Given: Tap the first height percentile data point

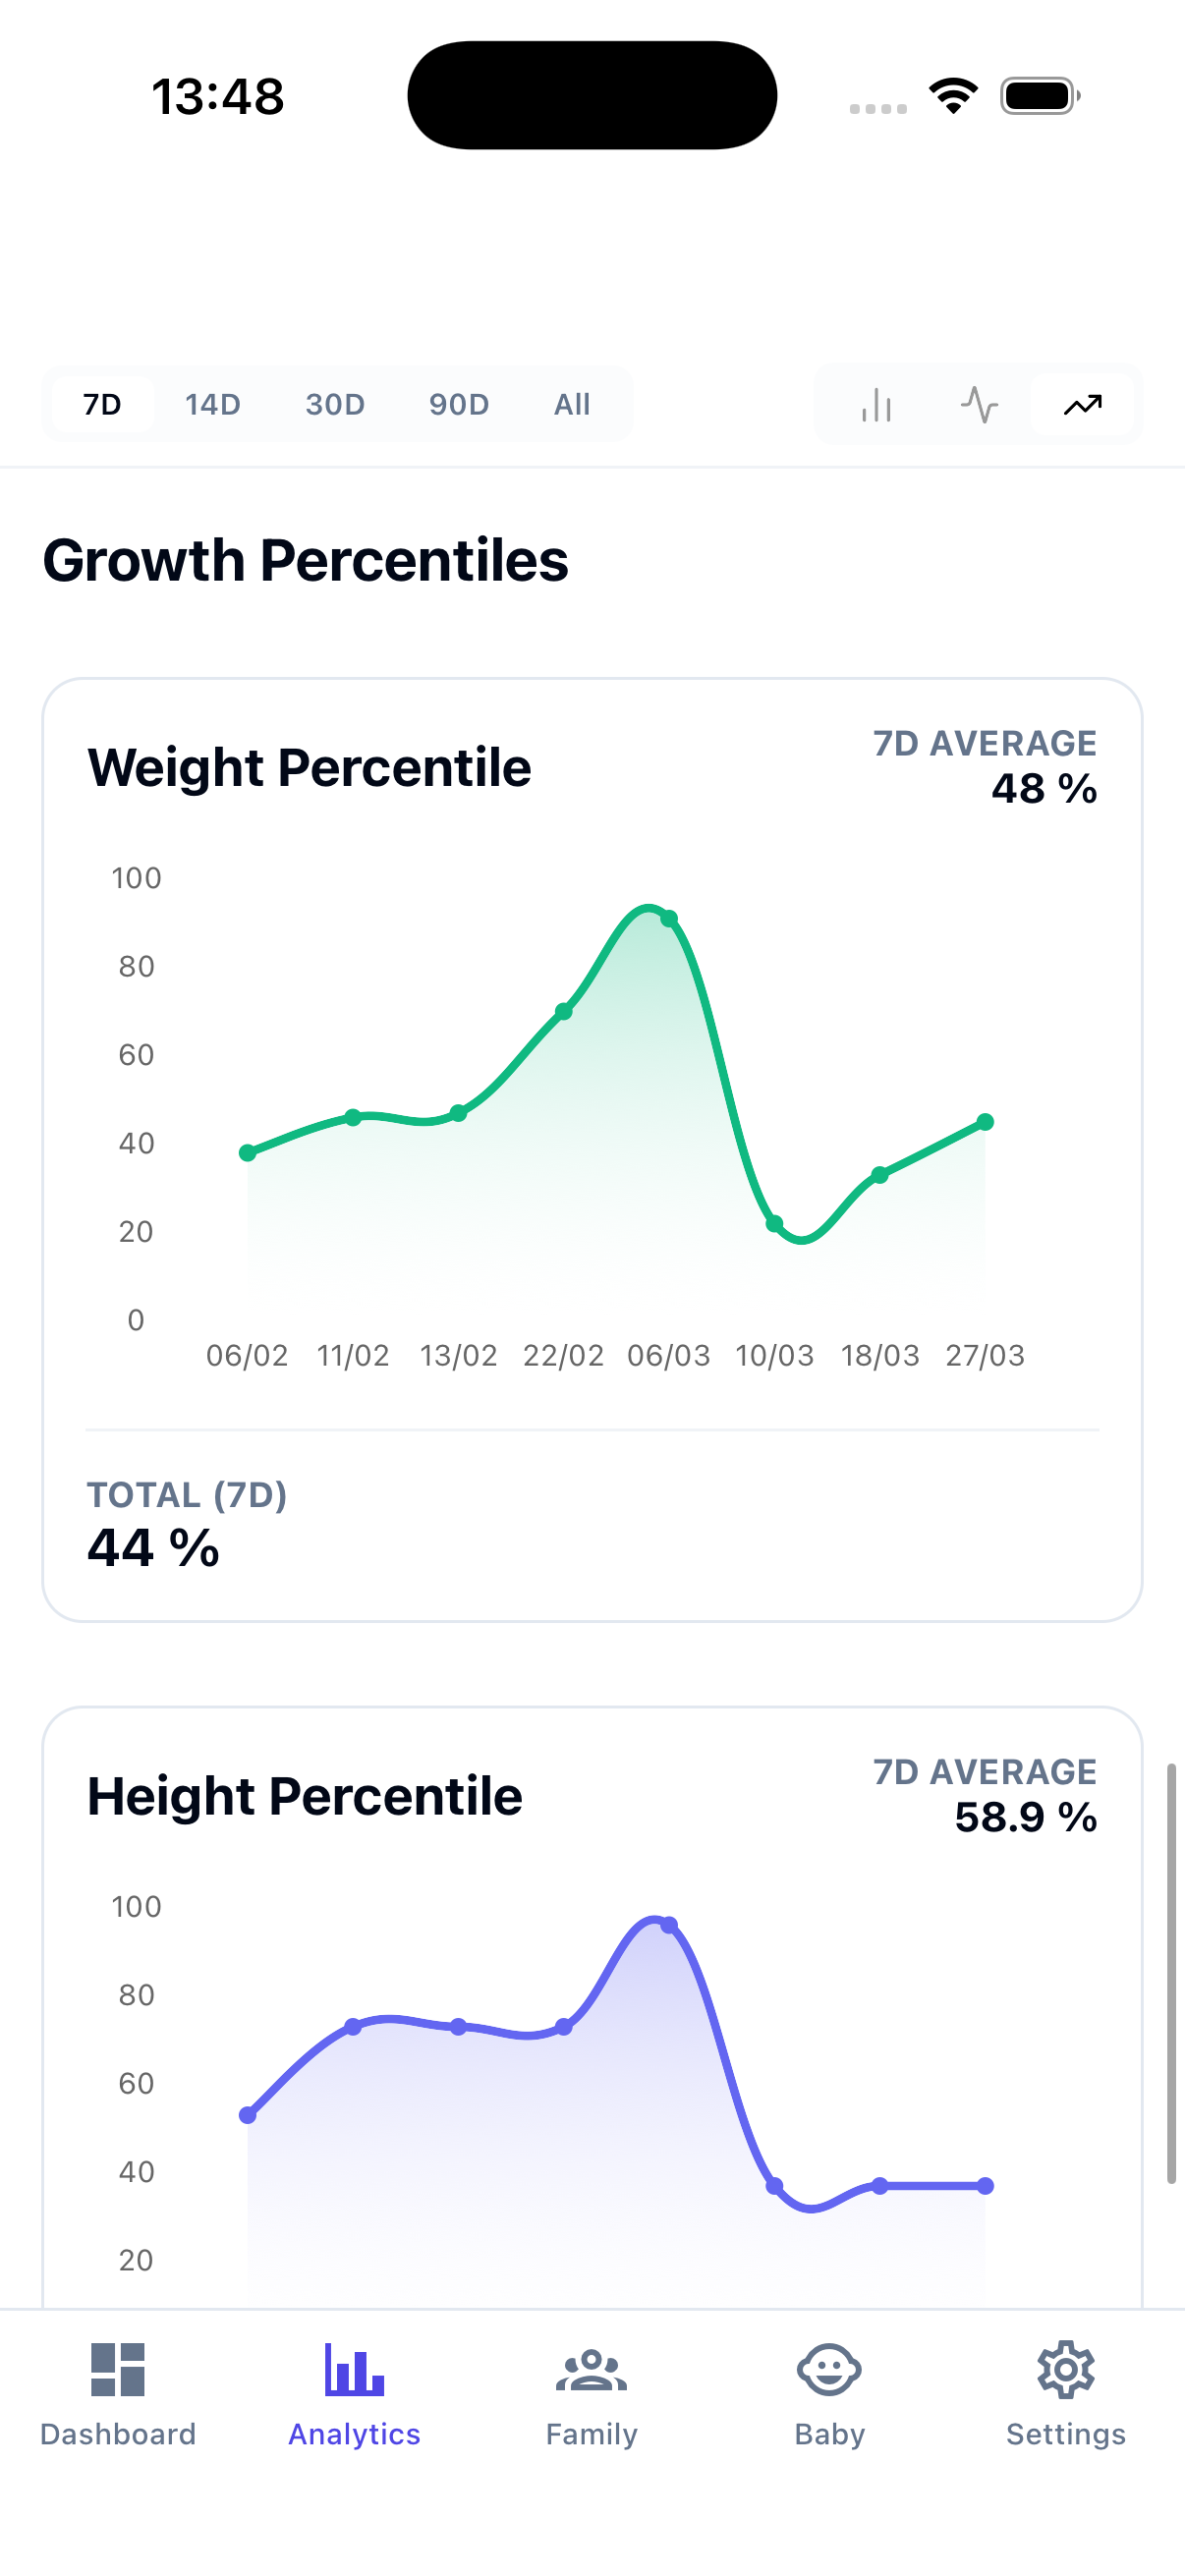Looking at the screenshot, I should coord(248,2115).
